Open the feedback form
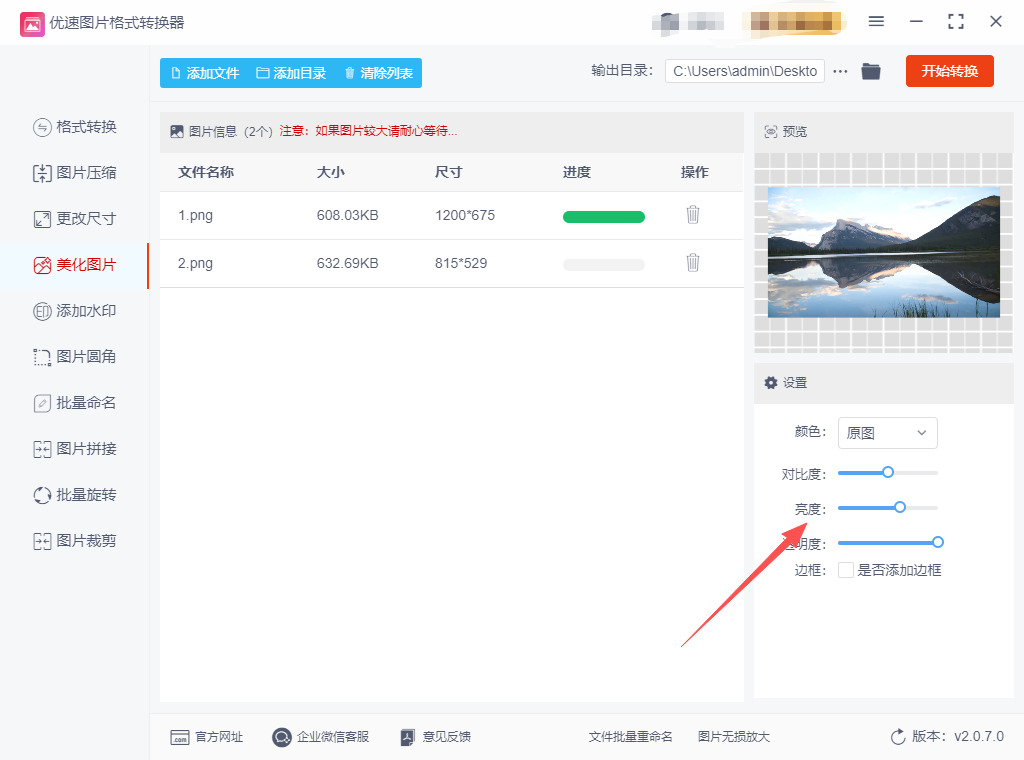 [435, 737]
